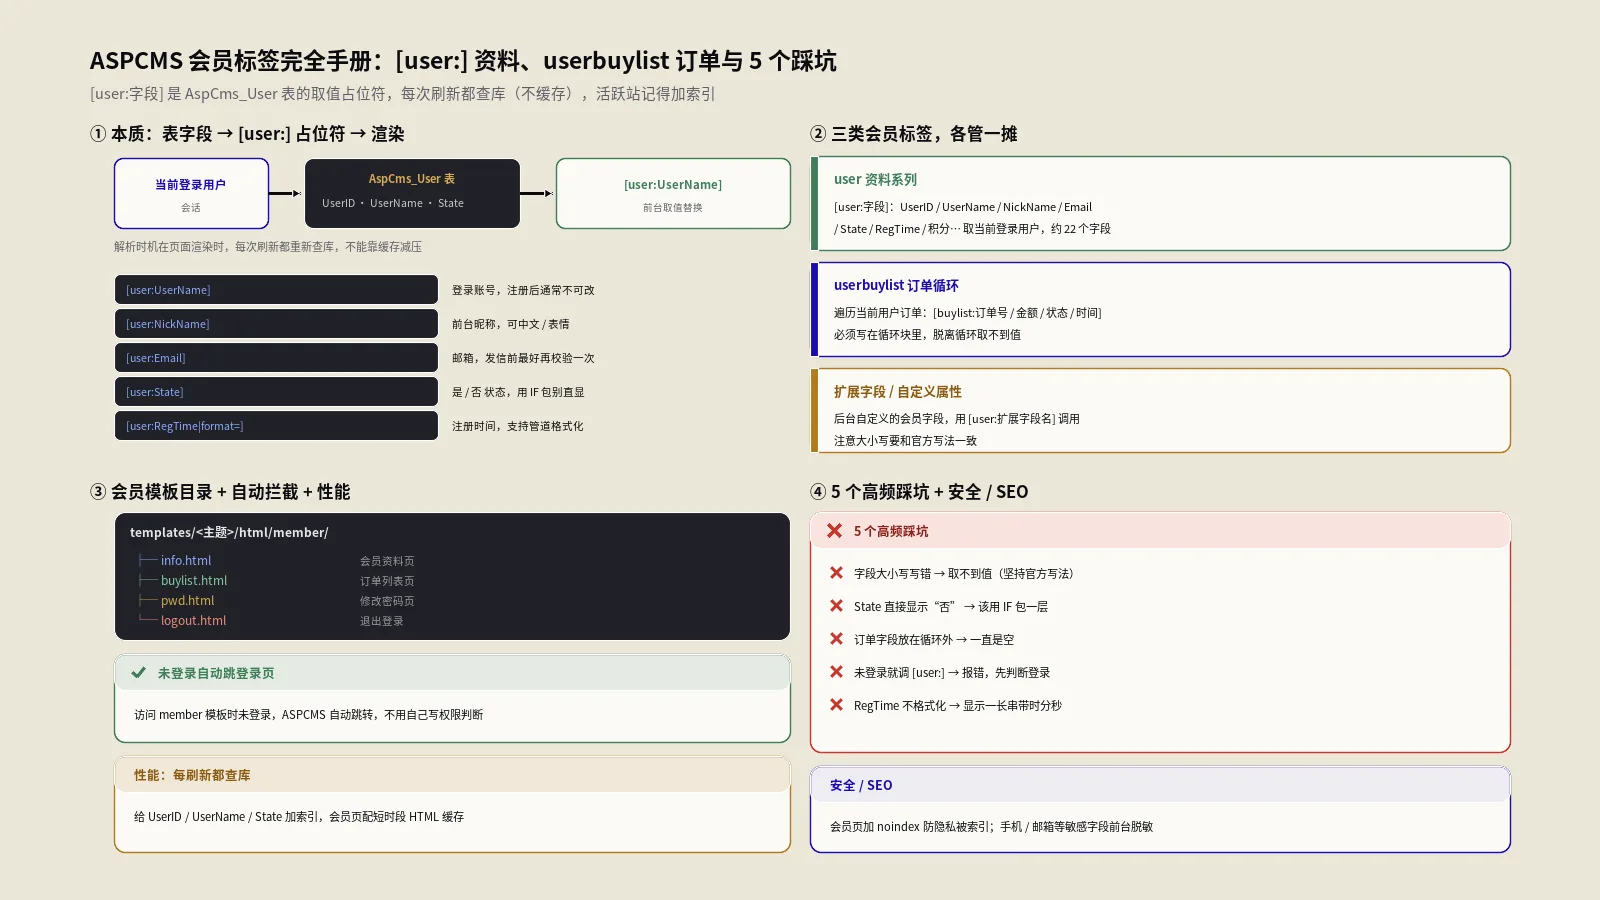Select the [user:NickName] code row
The width and height of the screenshot is (1600, 900).
tap(276, 324)
